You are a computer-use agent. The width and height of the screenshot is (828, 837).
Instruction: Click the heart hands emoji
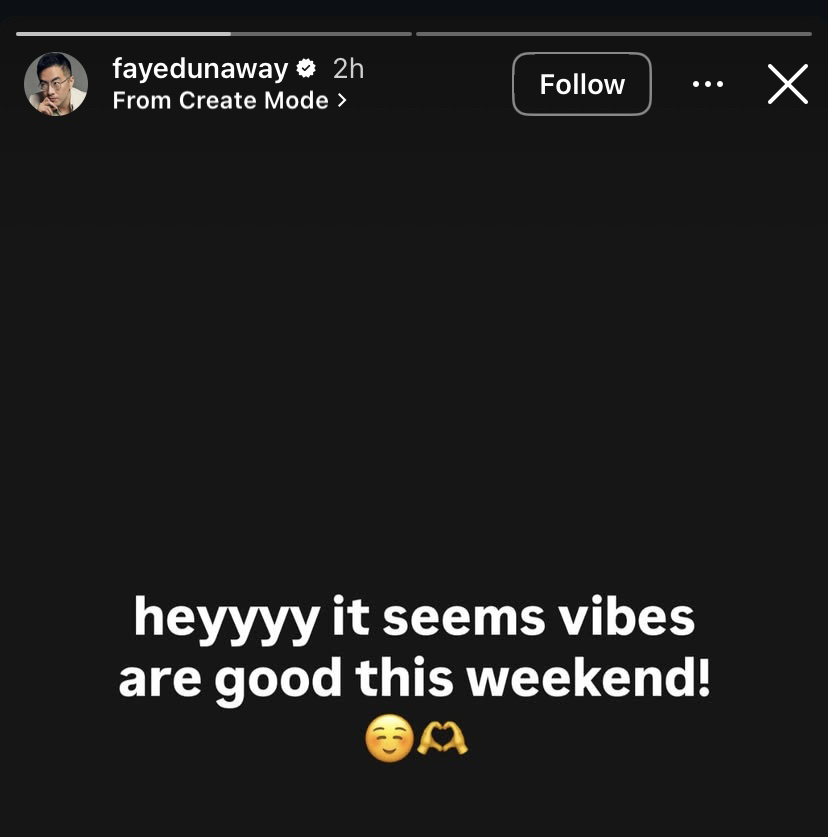click(442, 738)
